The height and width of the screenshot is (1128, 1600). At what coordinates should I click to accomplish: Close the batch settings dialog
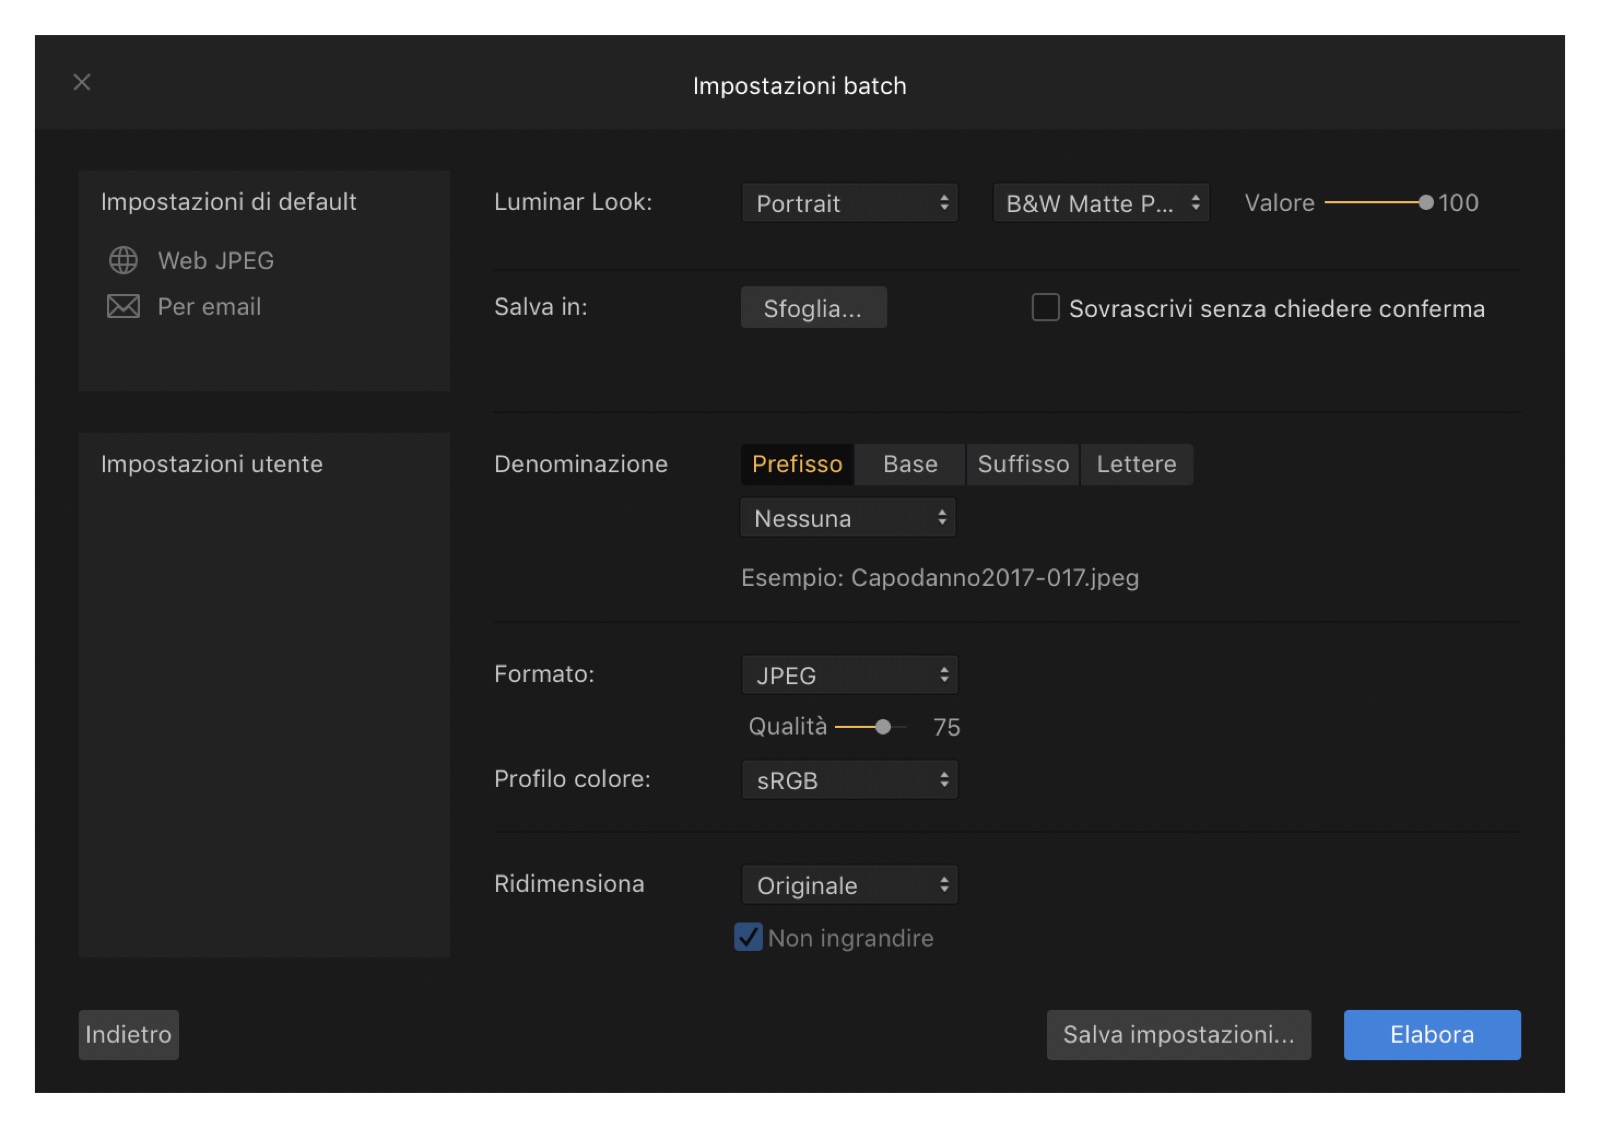[82, 82]
